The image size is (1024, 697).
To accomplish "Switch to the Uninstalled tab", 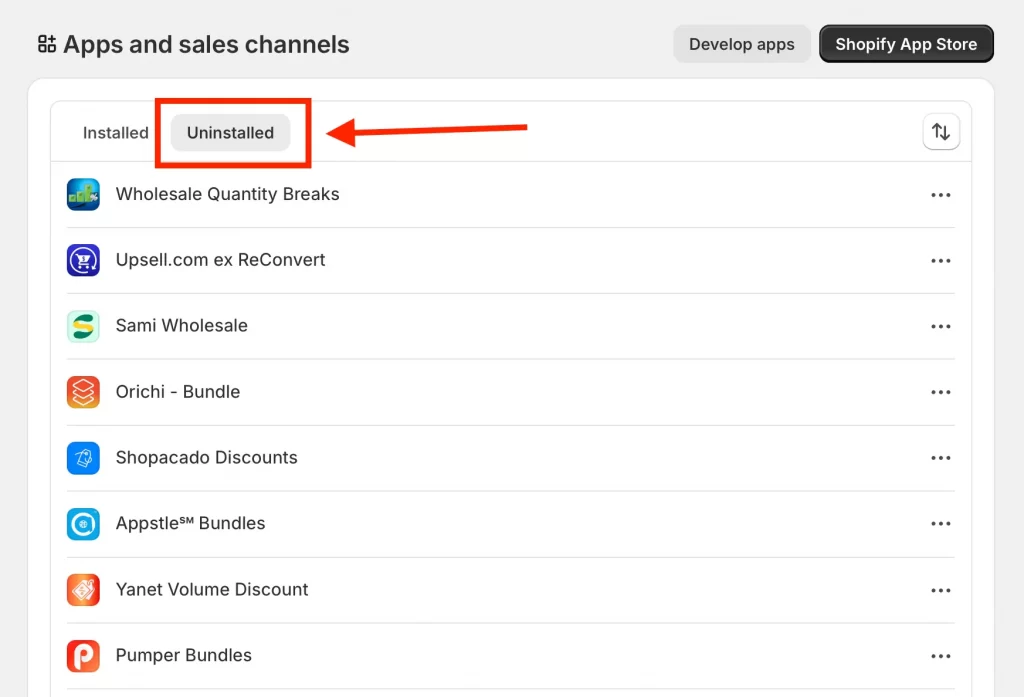I will click(230, 132).
